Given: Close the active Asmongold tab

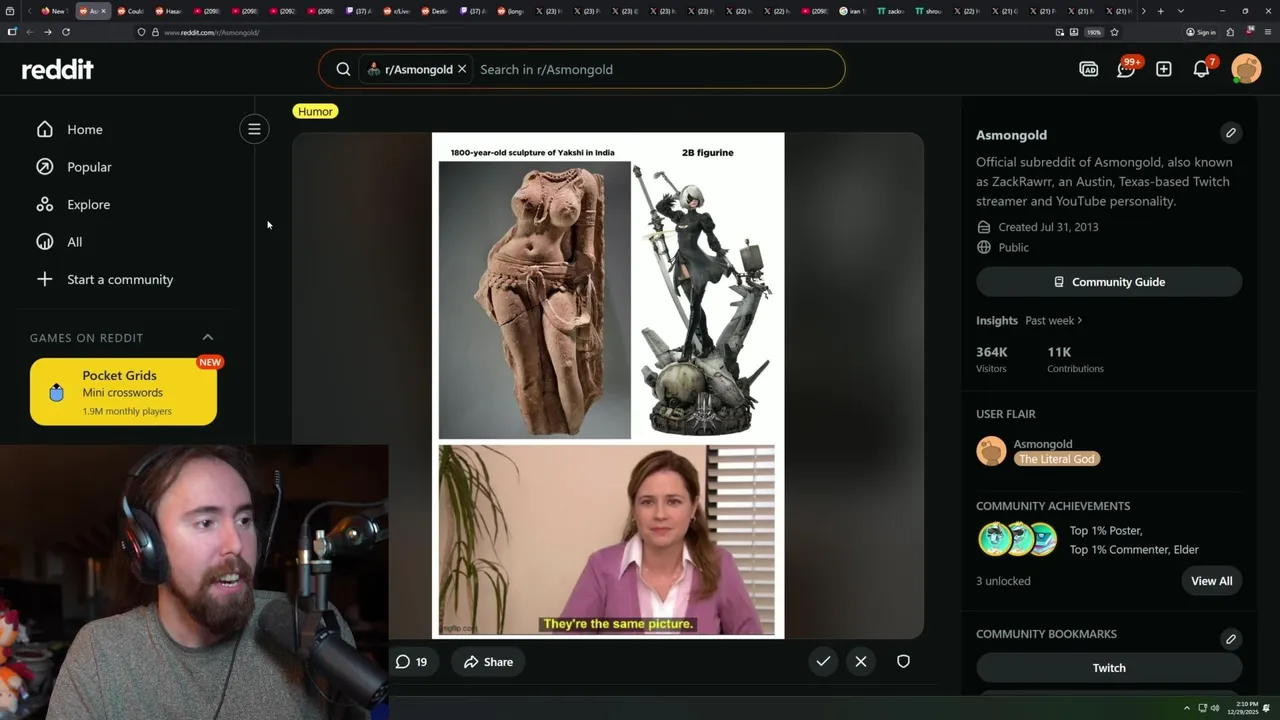Looking at the screenshot, I should pyautogui.click(x=103, y=11).
